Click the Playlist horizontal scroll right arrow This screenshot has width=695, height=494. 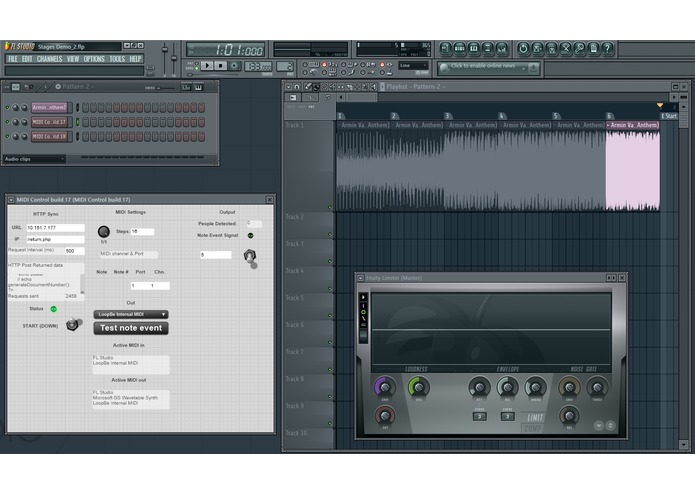pyautogui.click(x=674, y=97)
